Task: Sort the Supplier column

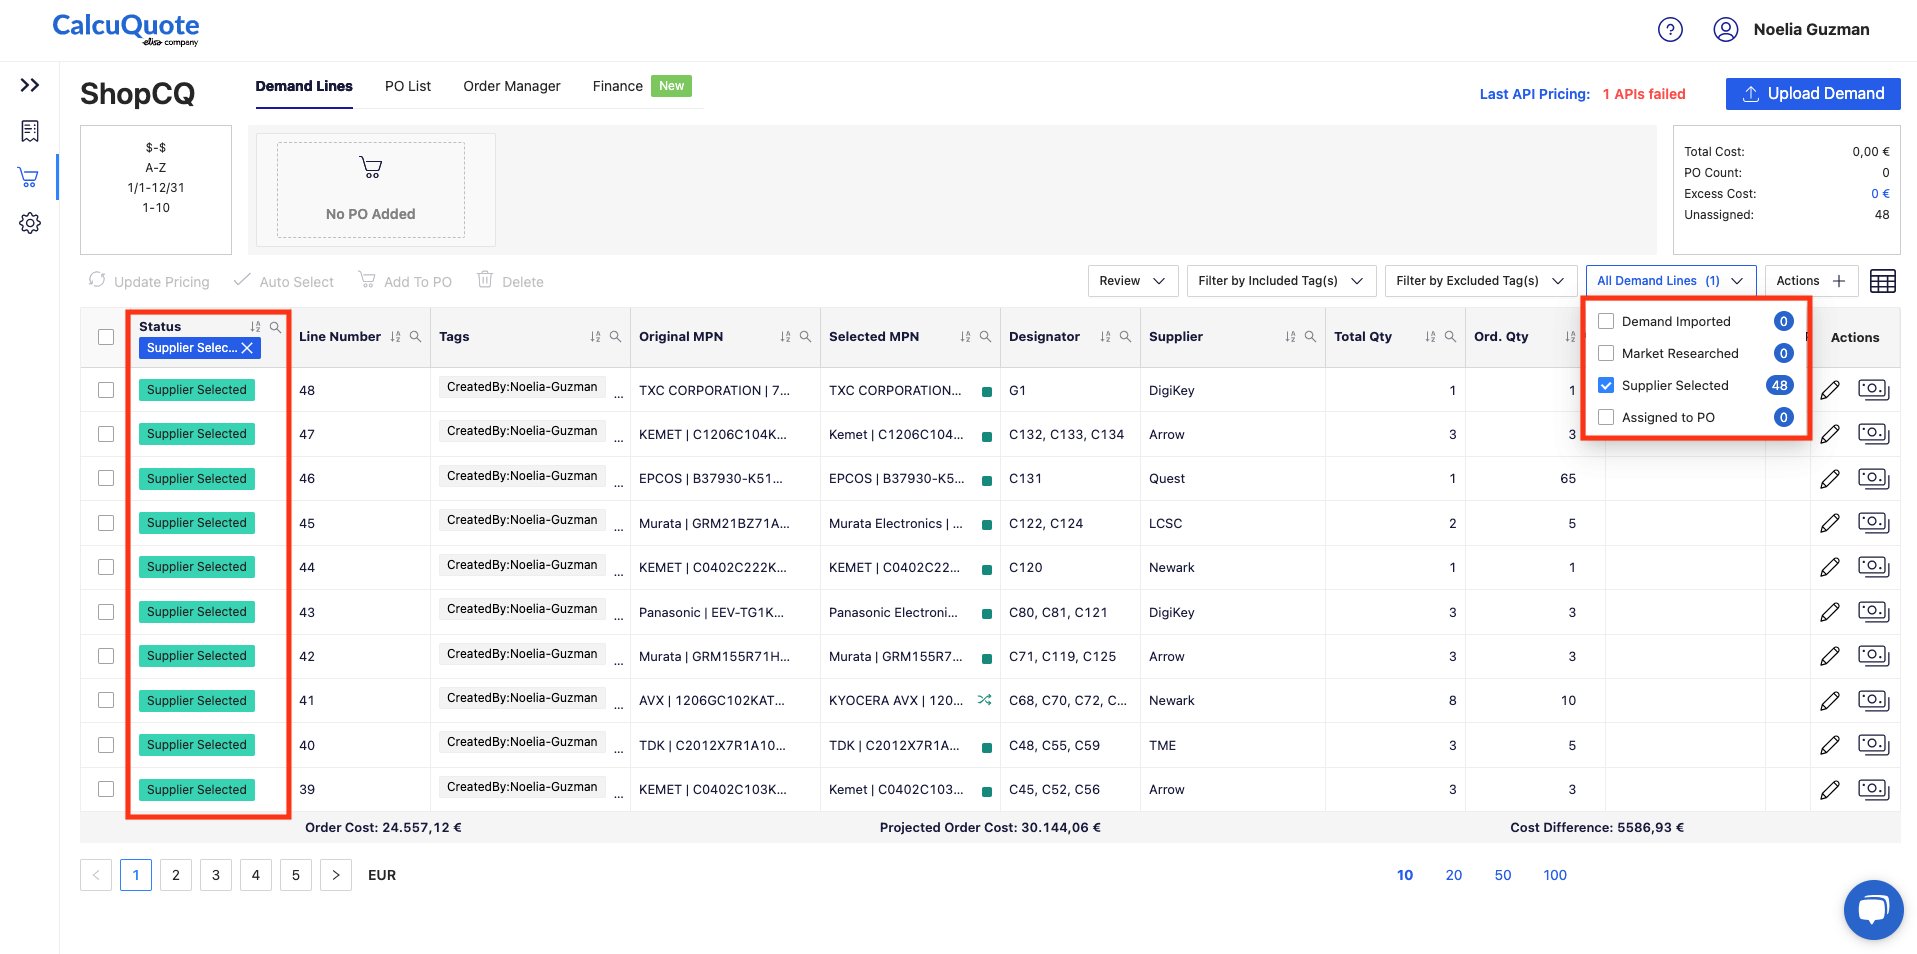Action: (1290, 337)
